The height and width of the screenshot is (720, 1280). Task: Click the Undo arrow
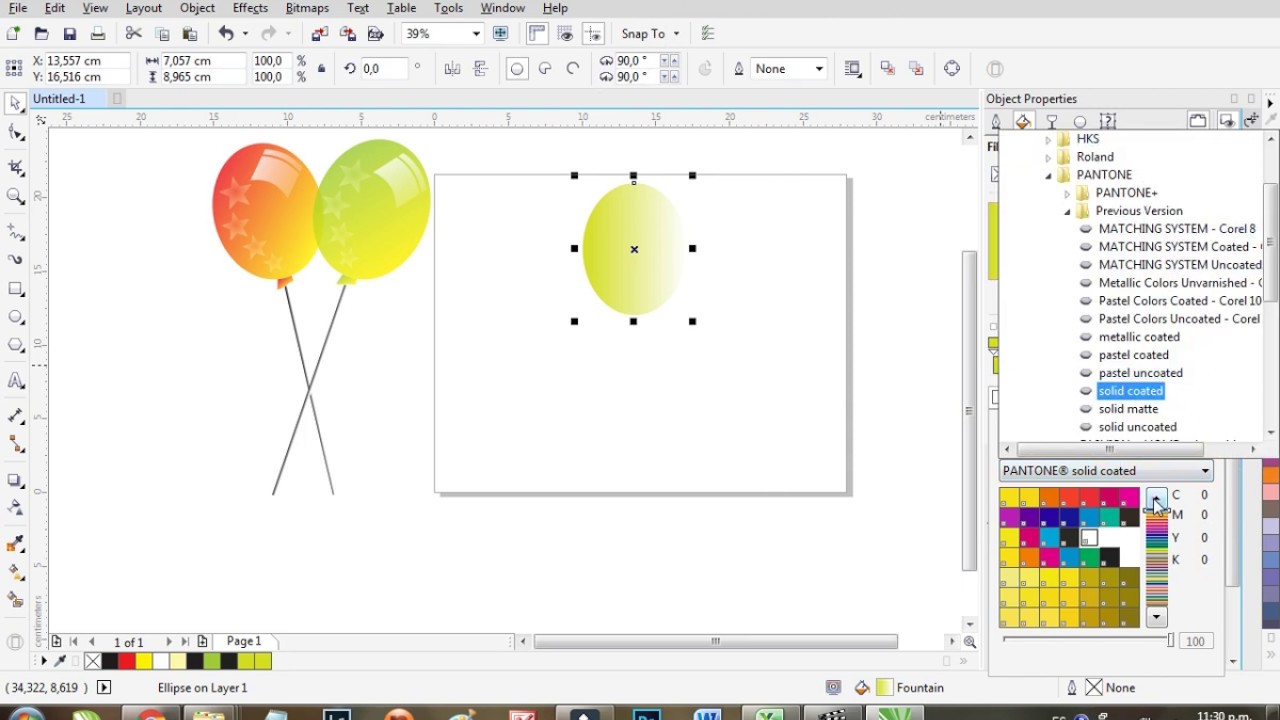coord(226,34)
